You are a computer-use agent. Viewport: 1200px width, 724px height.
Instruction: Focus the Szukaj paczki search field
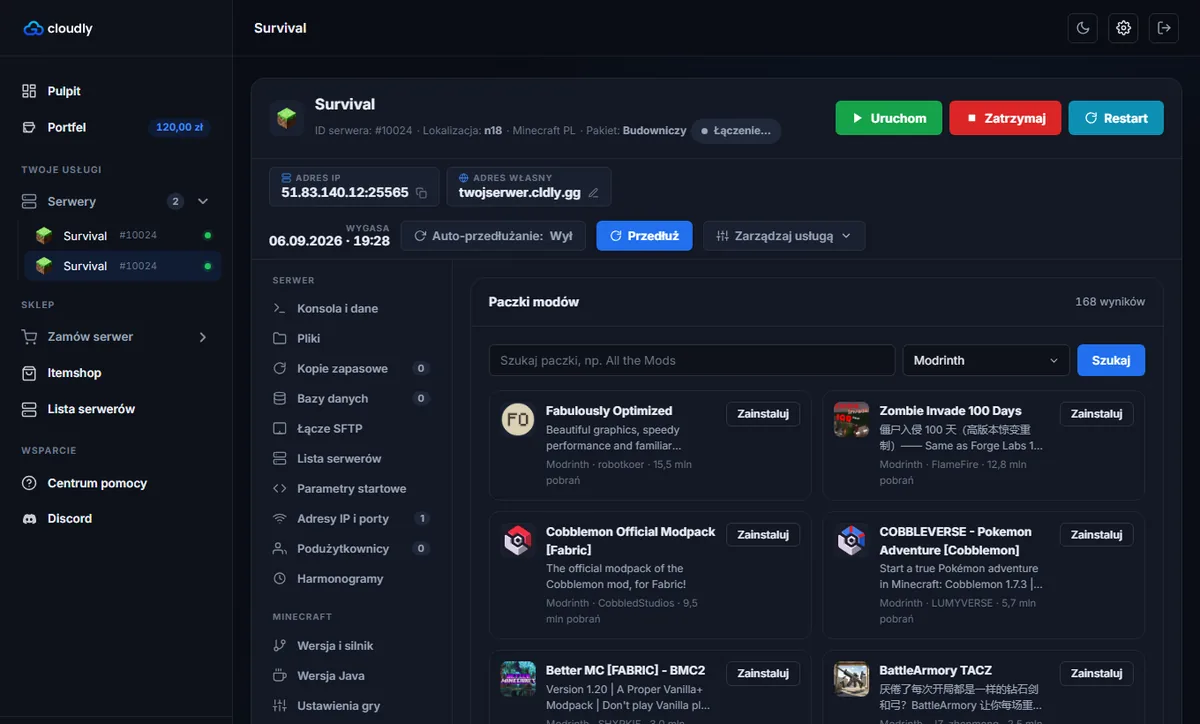[692, 360]
